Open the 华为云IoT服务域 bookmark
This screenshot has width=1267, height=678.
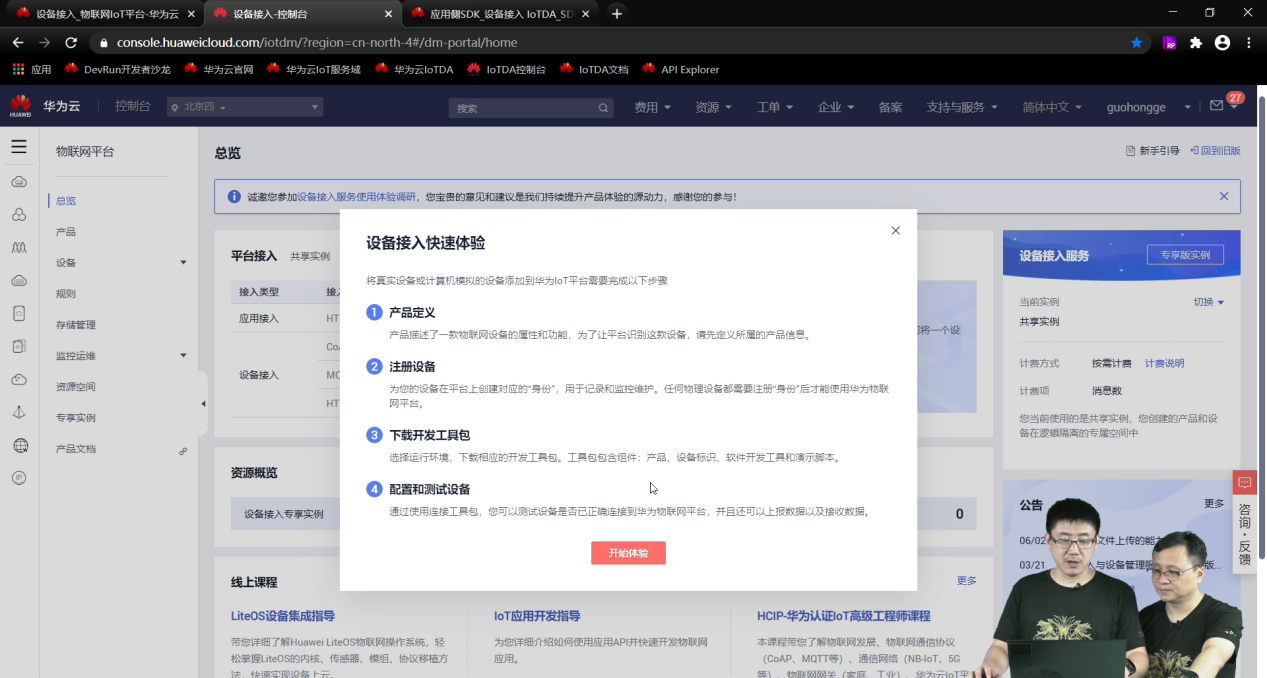313,69
